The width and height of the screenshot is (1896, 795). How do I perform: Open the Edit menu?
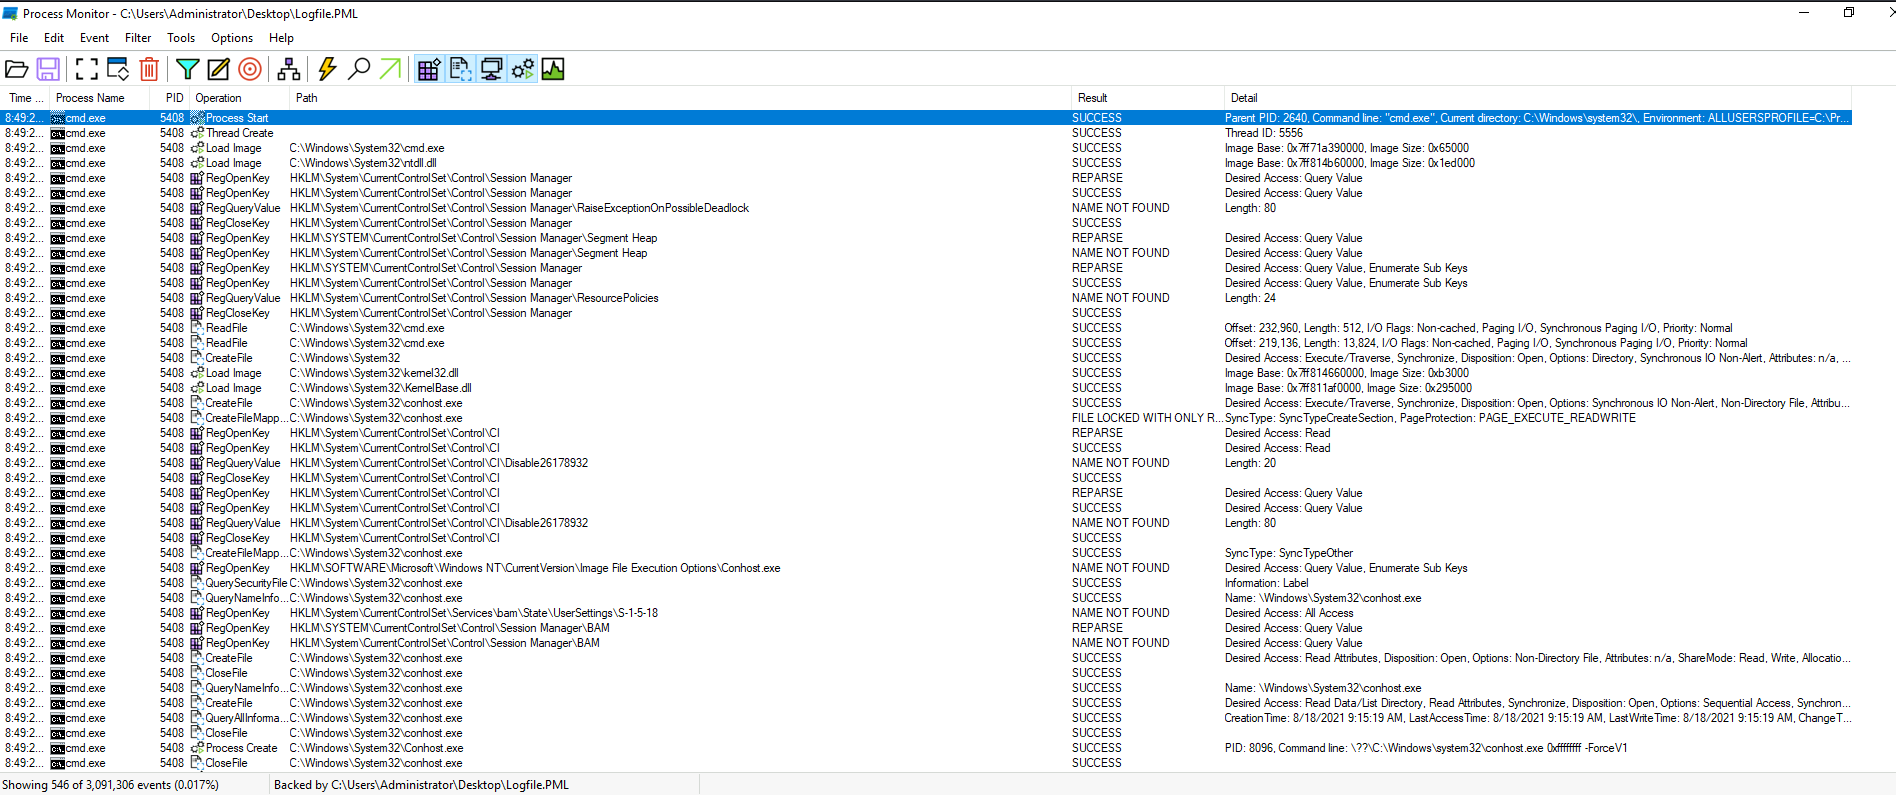(54, 38)
